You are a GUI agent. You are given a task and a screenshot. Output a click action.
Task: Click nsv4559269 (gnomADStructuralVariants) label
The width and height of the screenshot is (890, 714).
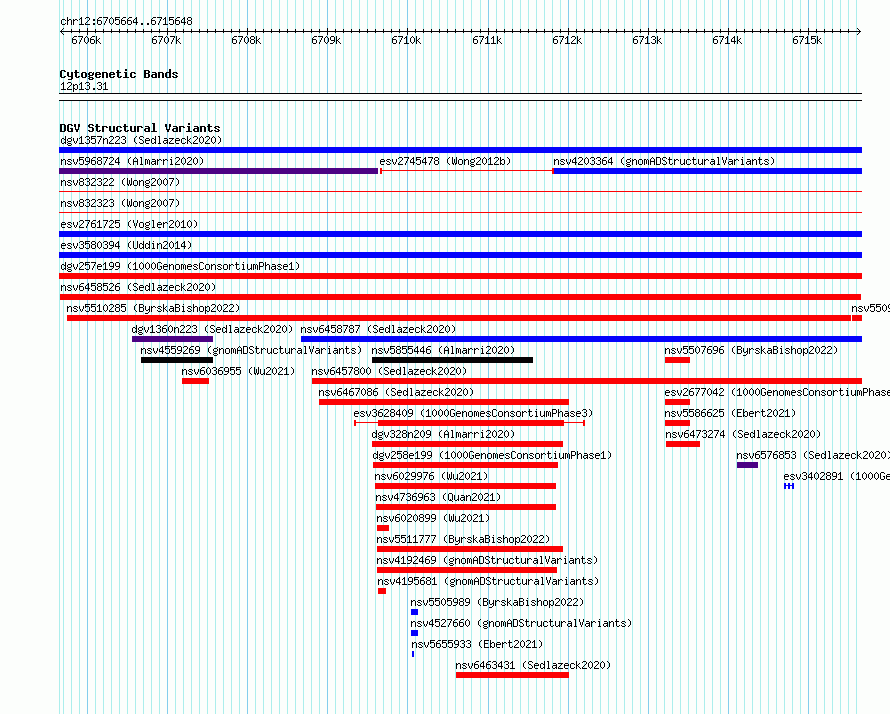click(251, 350)
